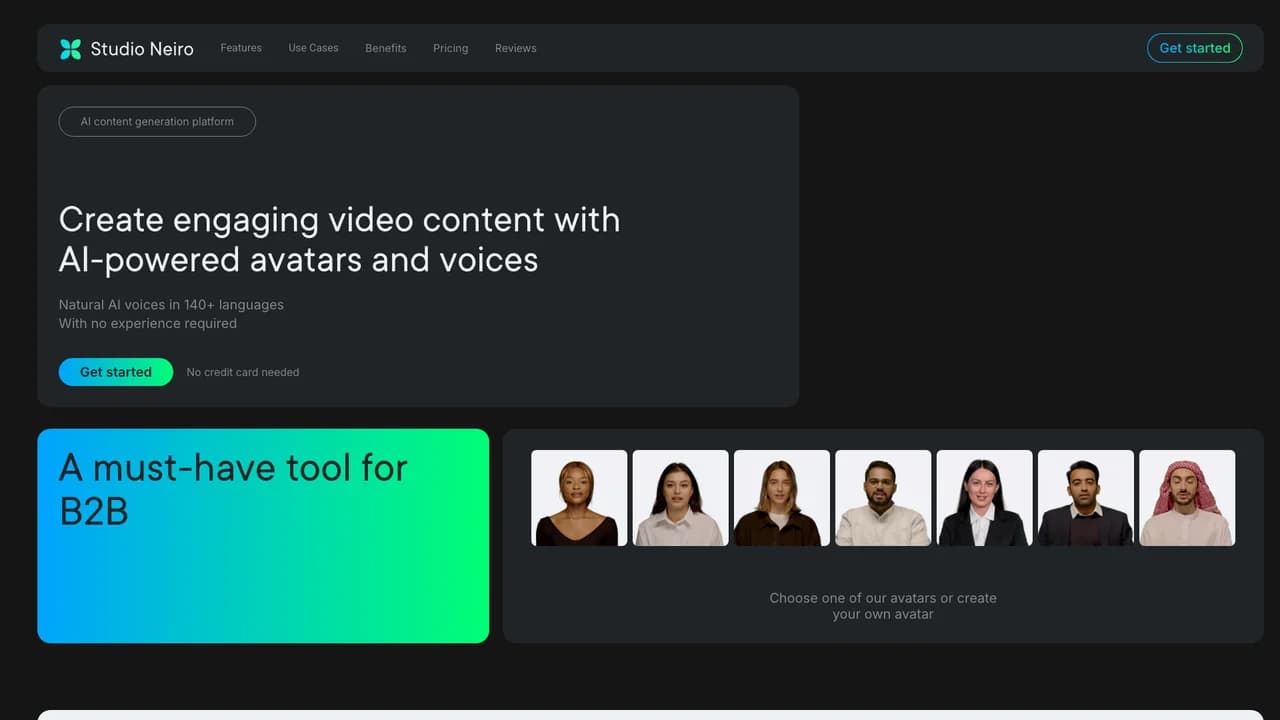The image size is (1280, 720).
Task: Select the man wearing red keffiyeh avatar
Action: (x=1187, y=498)
